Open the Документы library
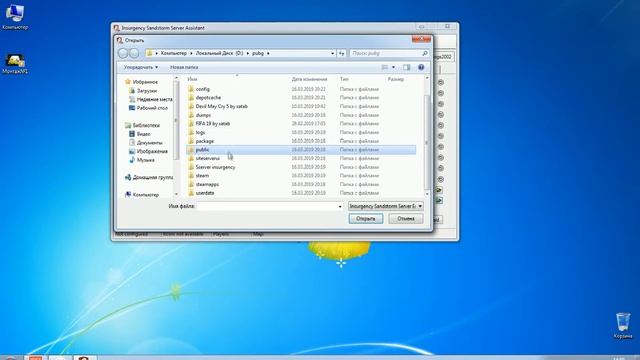640x360 pixels. (149, 142)
